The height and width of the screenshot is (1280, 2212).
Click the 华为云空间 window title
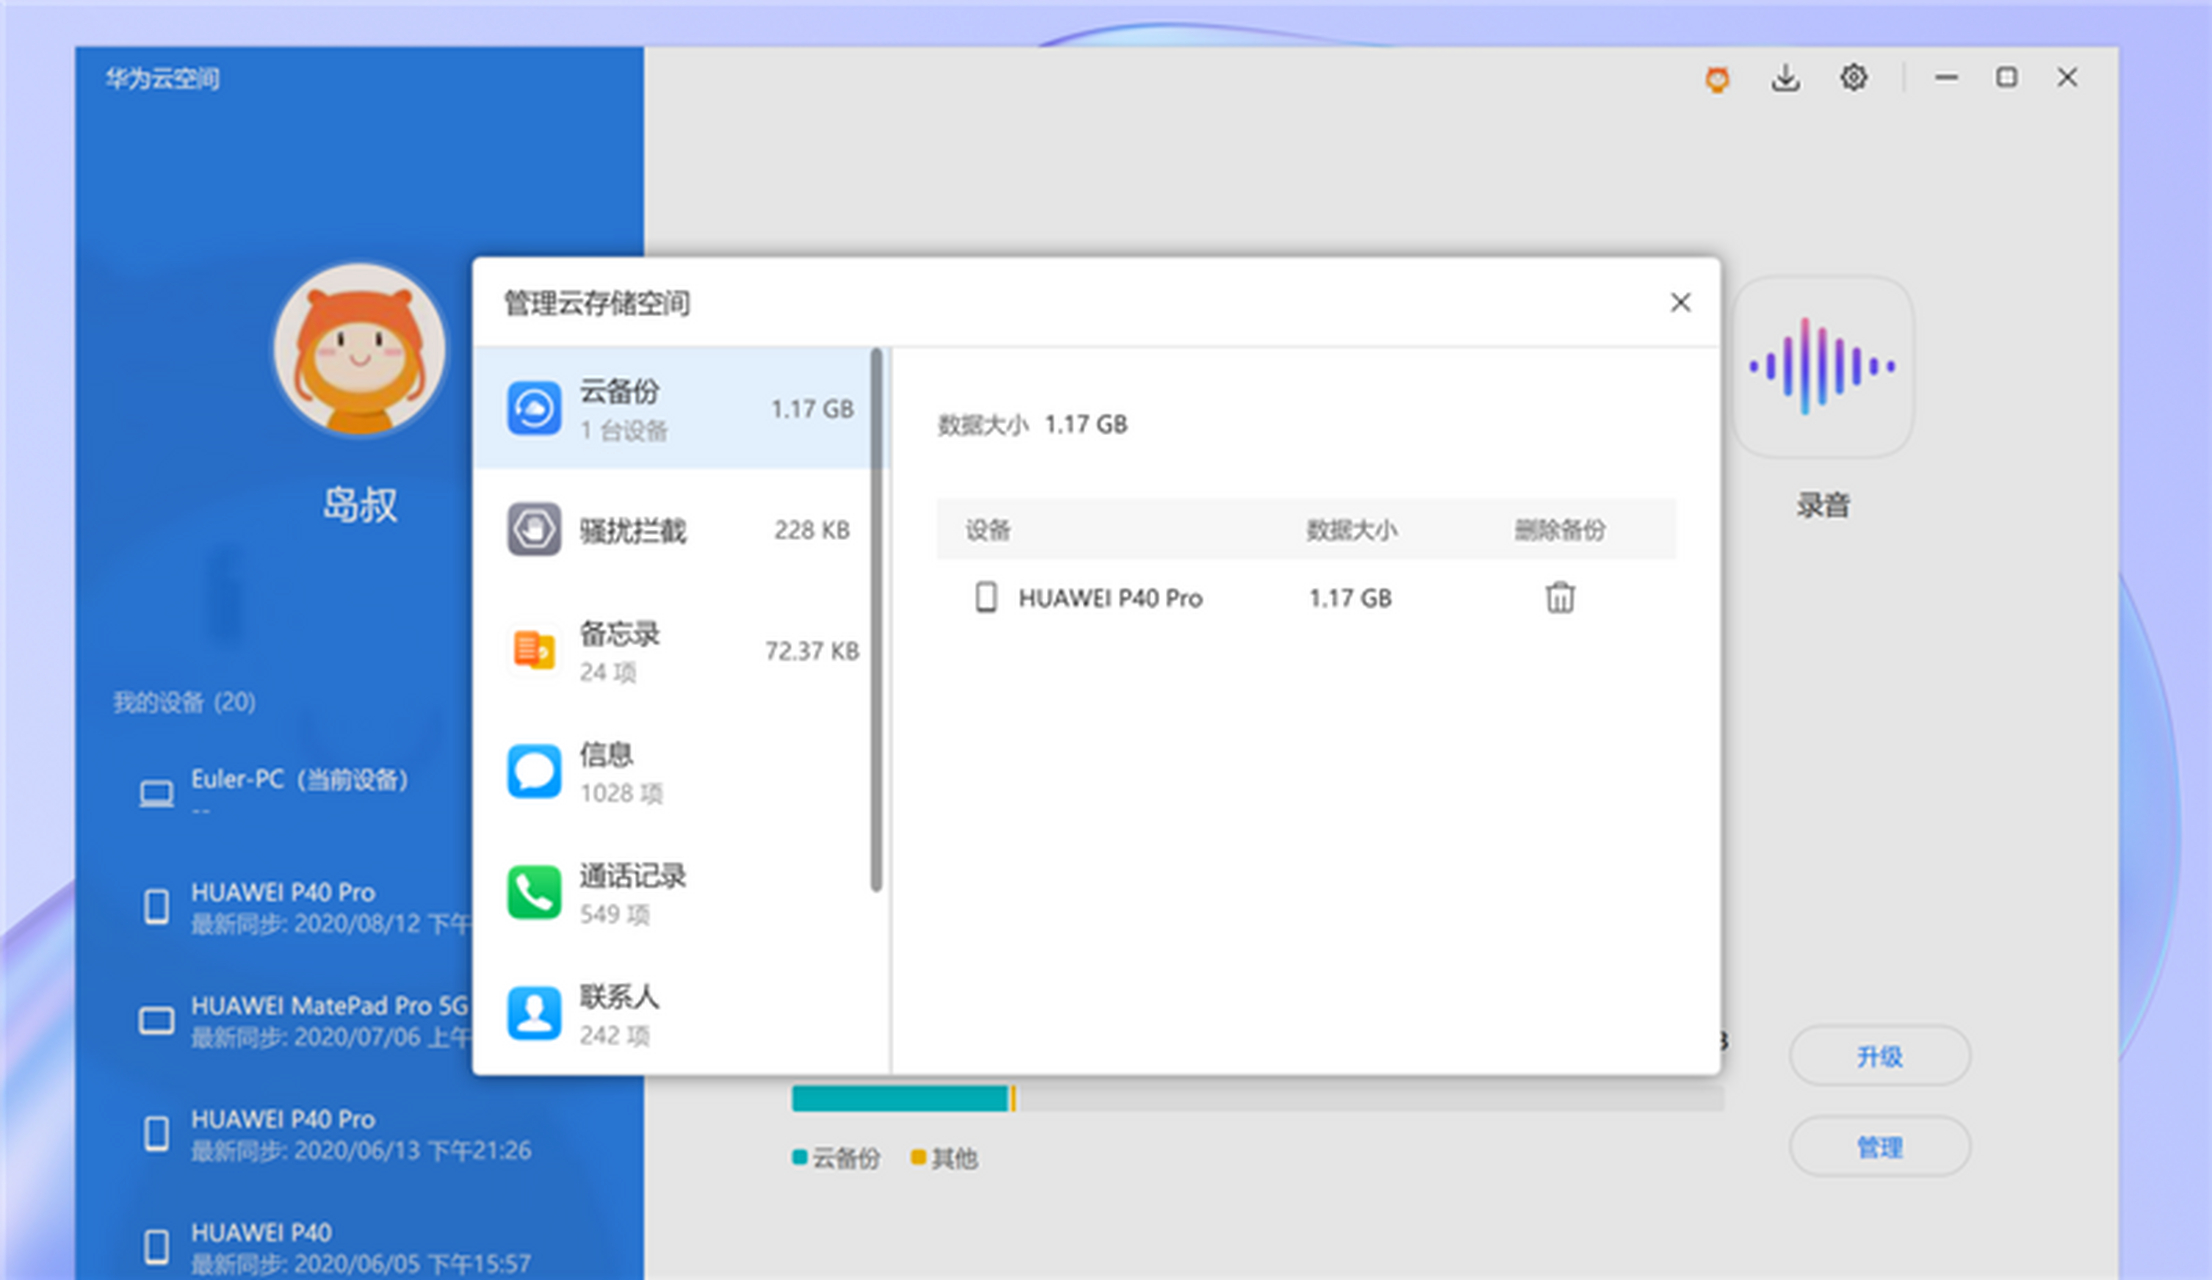(x=162, y=78)
